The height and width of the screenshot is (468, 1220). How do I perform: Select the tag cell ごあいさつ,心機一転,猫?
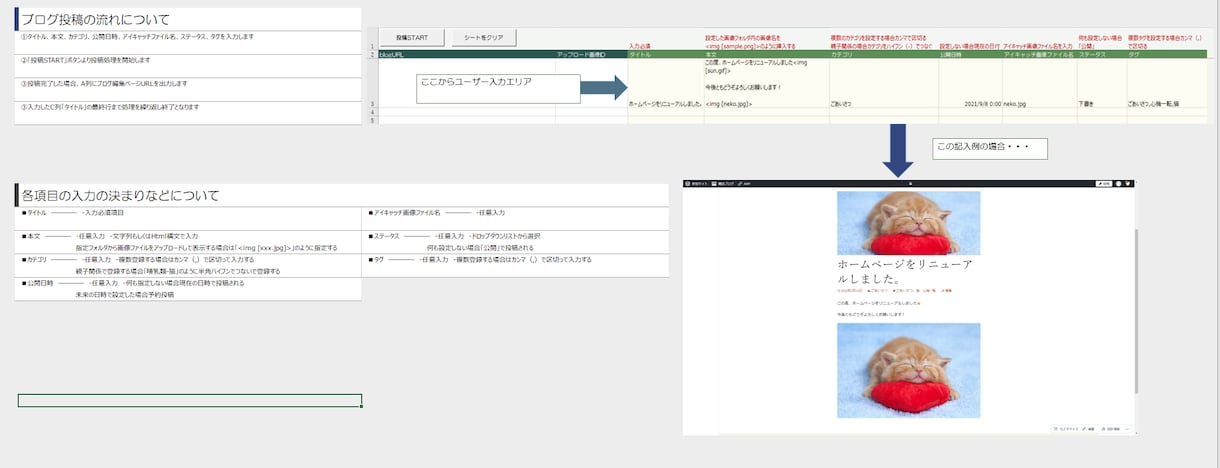(1166, 83)
